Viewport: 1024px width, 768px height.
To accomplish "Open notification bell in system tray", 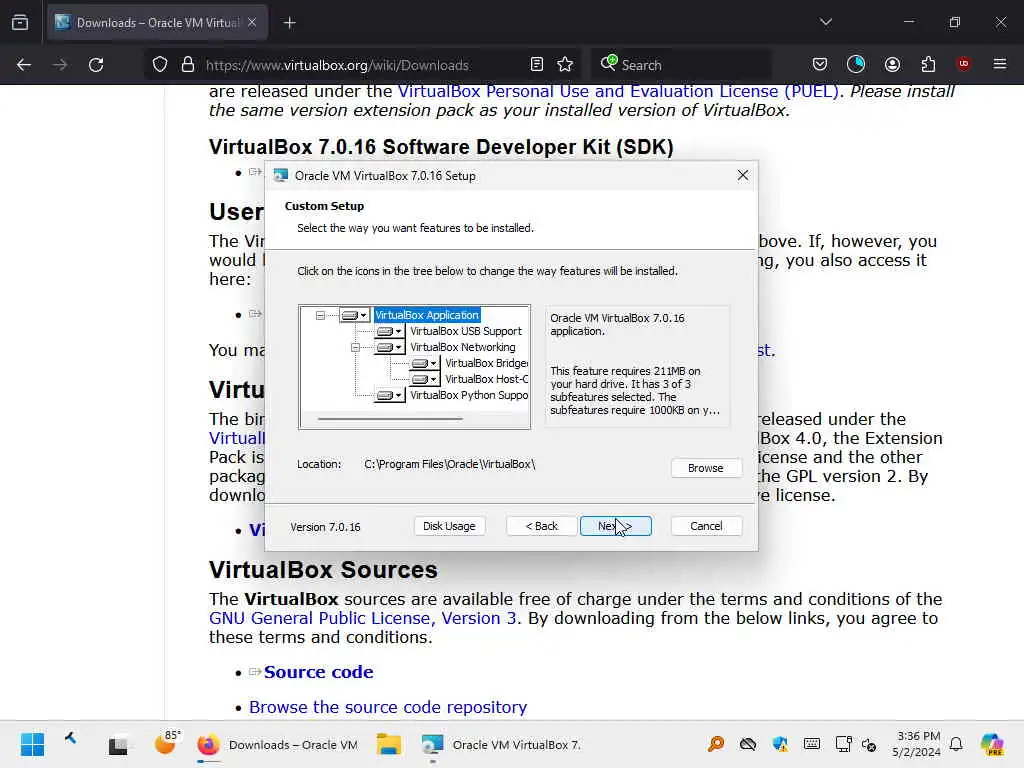I will 956,744.
